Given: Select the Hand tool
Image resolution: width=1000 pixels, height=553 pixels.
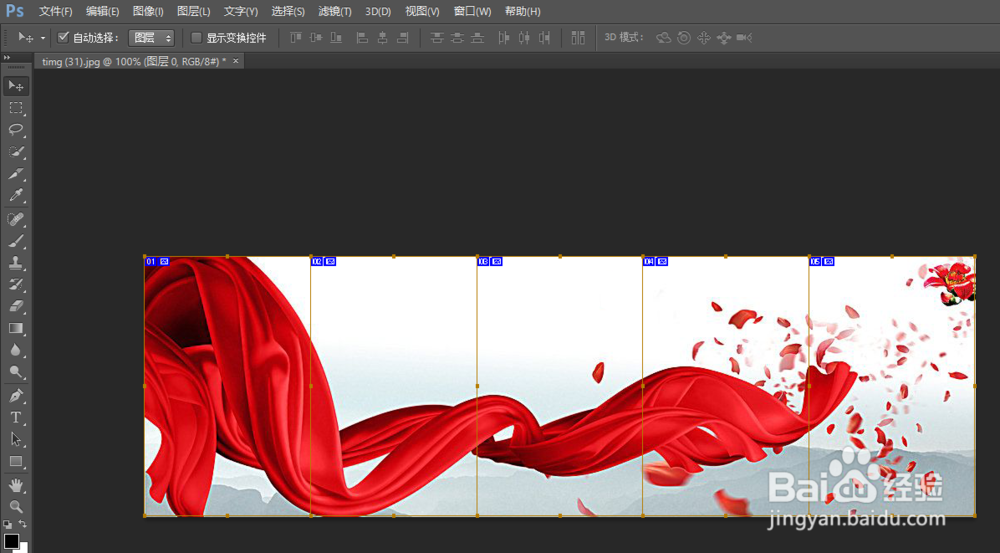Looking at the screenshot, I should (16, 485).
